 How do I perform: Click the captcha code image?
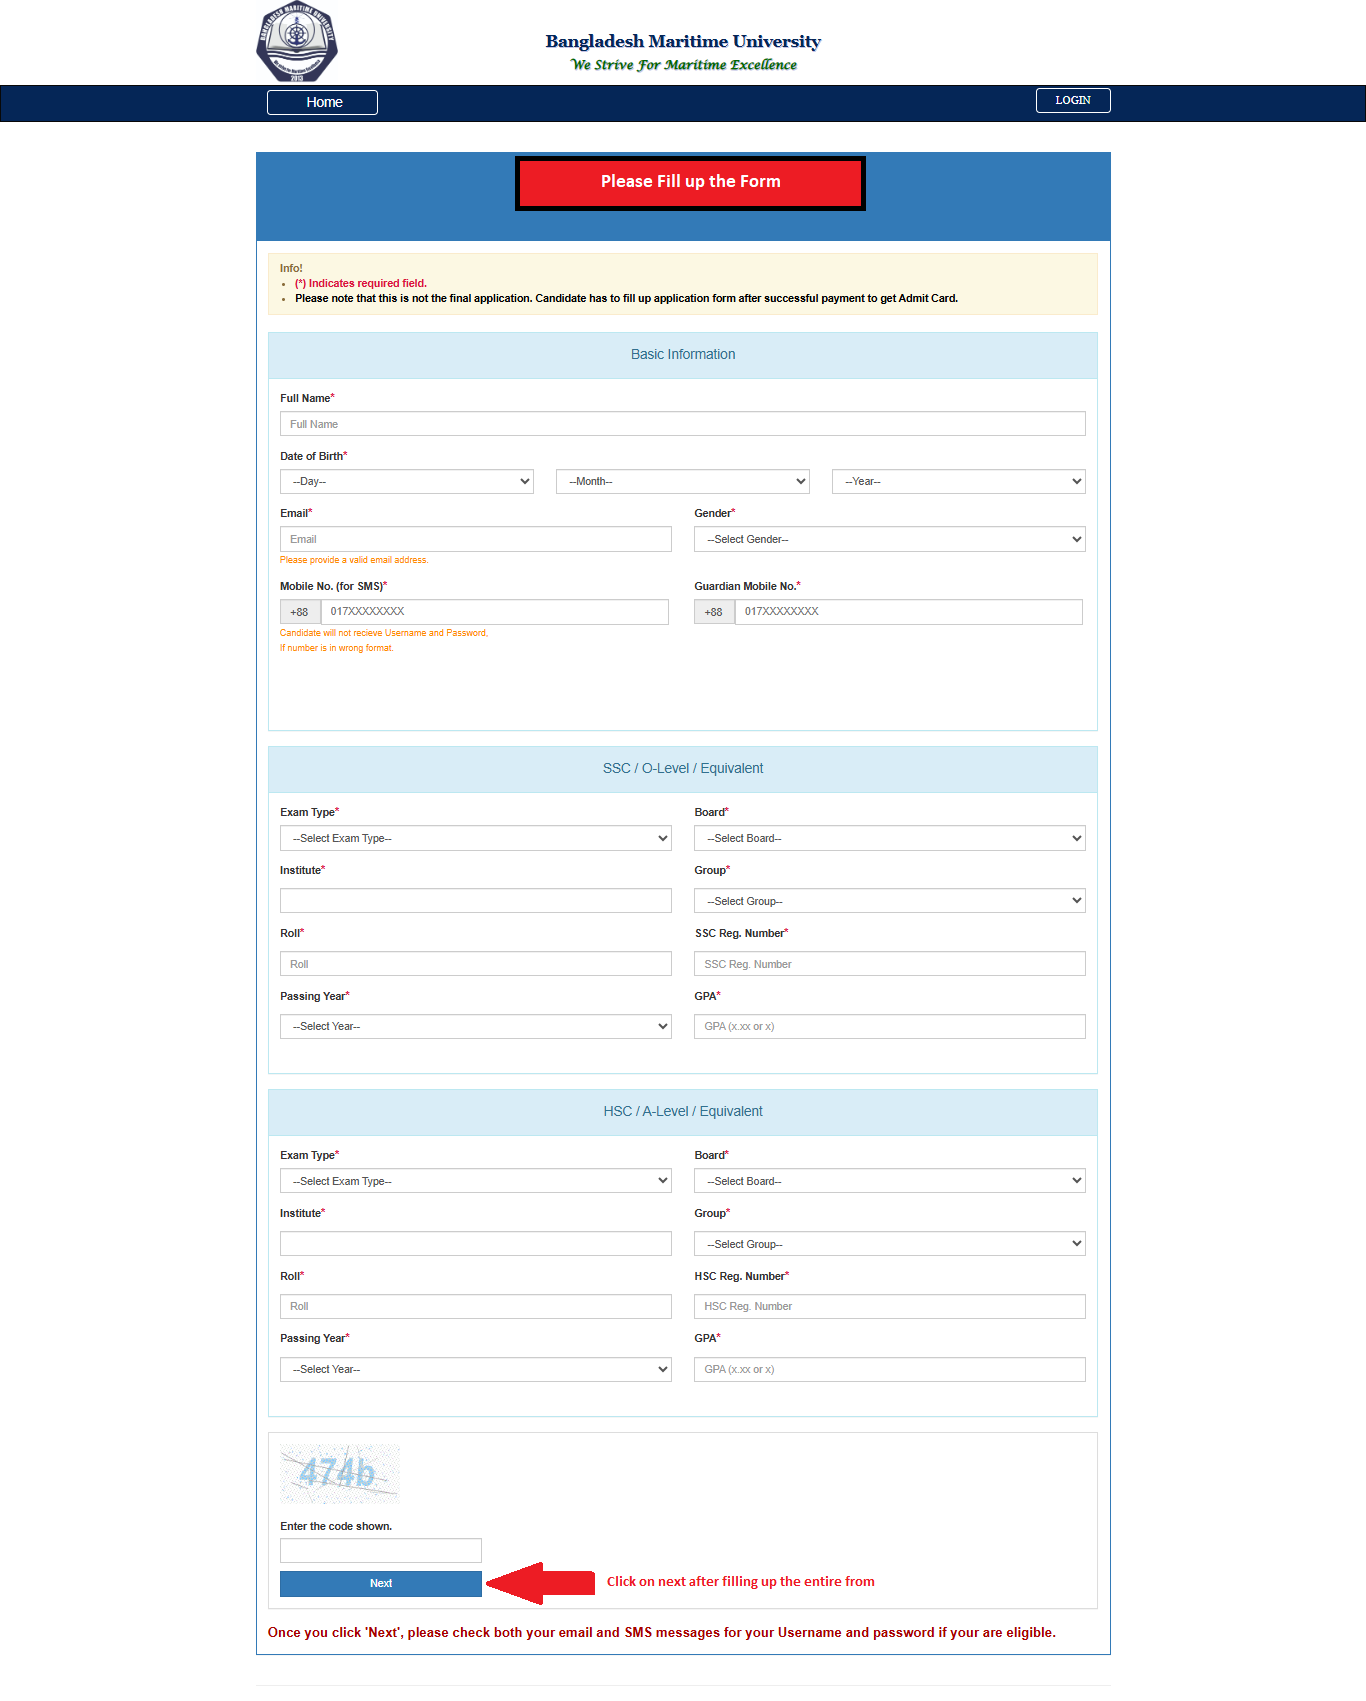340,1473
